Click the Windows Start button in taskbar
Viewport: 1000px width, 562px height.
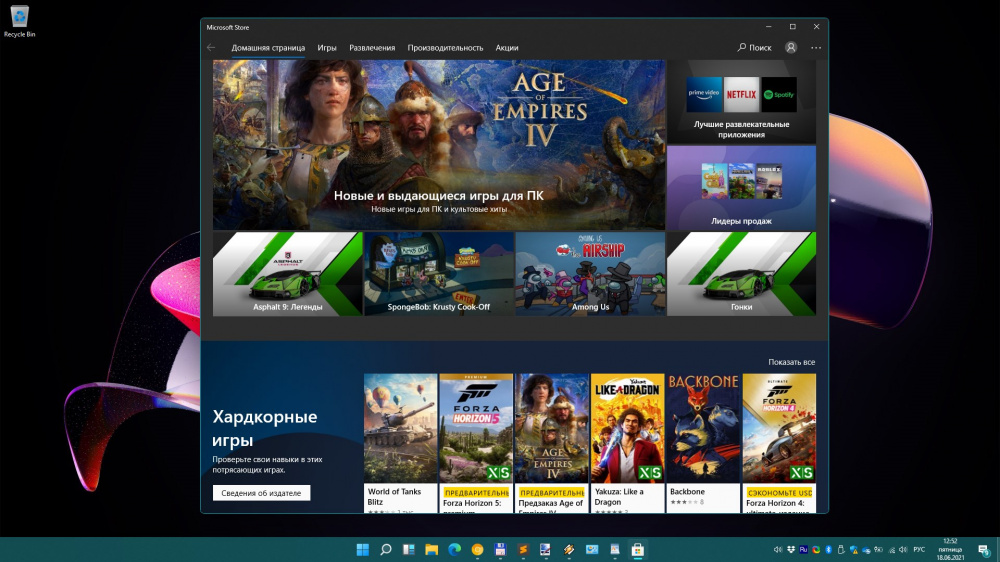pos(362,550)
